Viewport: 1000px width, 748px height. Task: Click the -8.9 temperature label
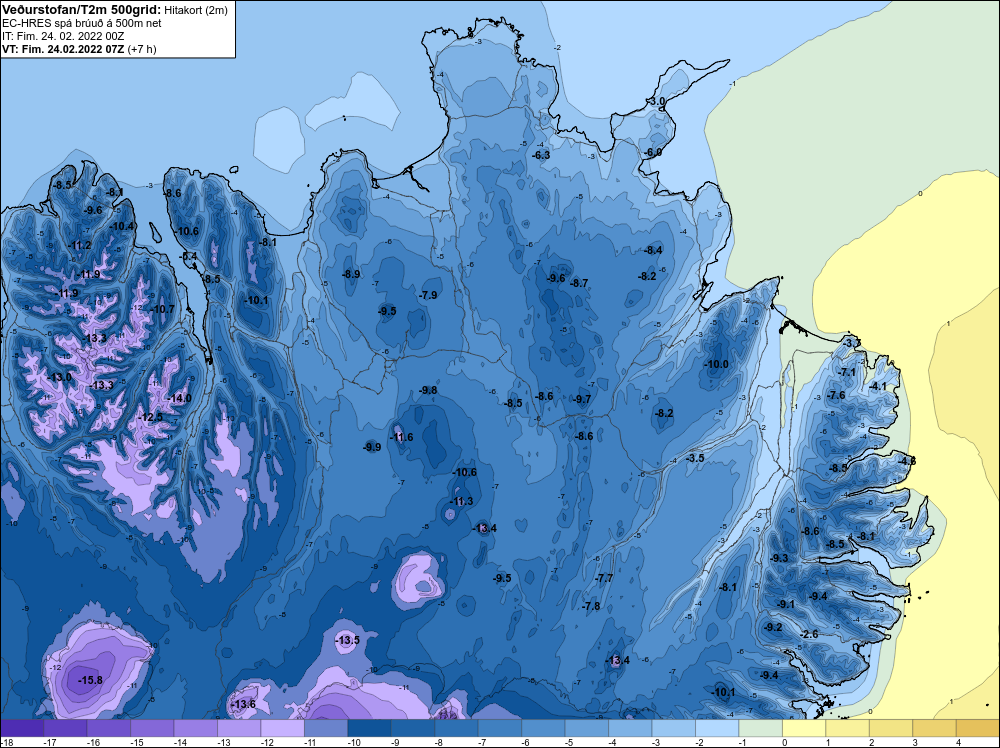351,274
